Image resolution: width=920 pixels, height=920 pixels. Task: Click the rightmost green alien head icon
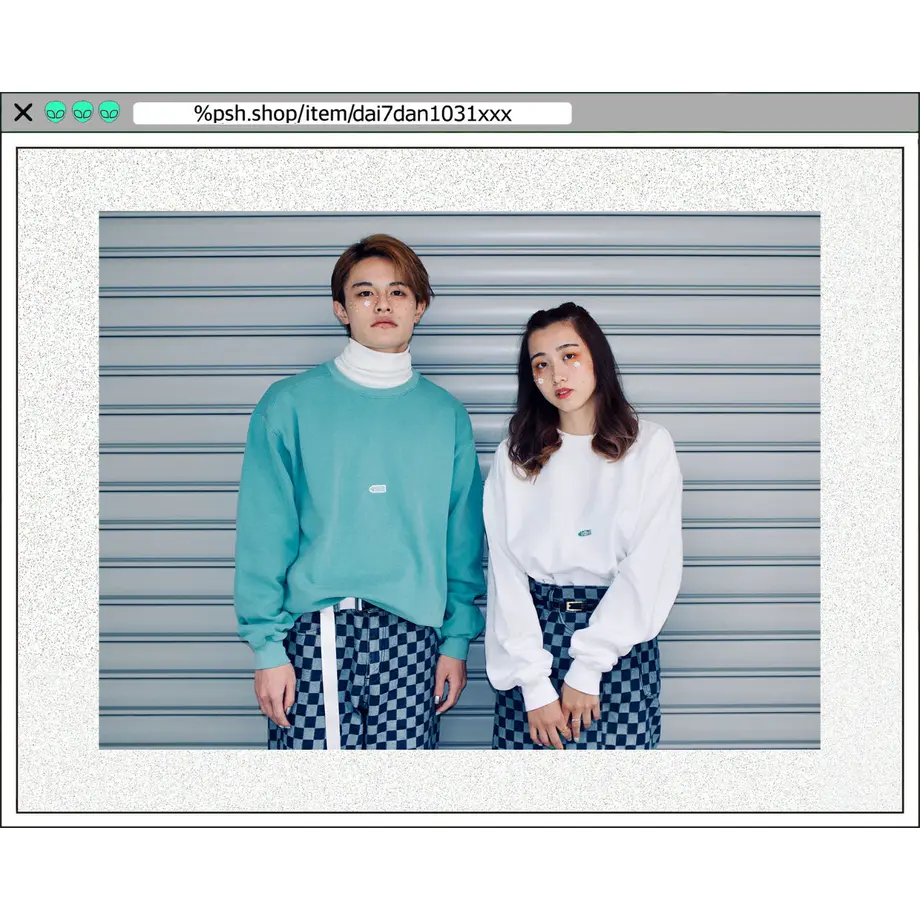(109, 111)
